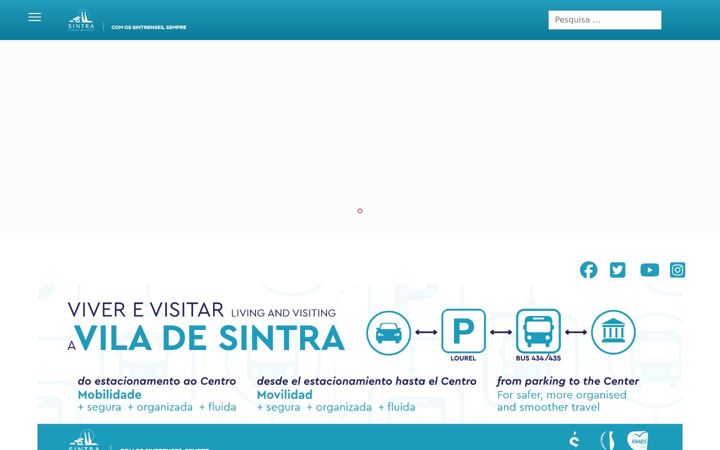This screenshot has height=450, width=720.
Task: Open the YouTube channel link
Action: point(649,270)
